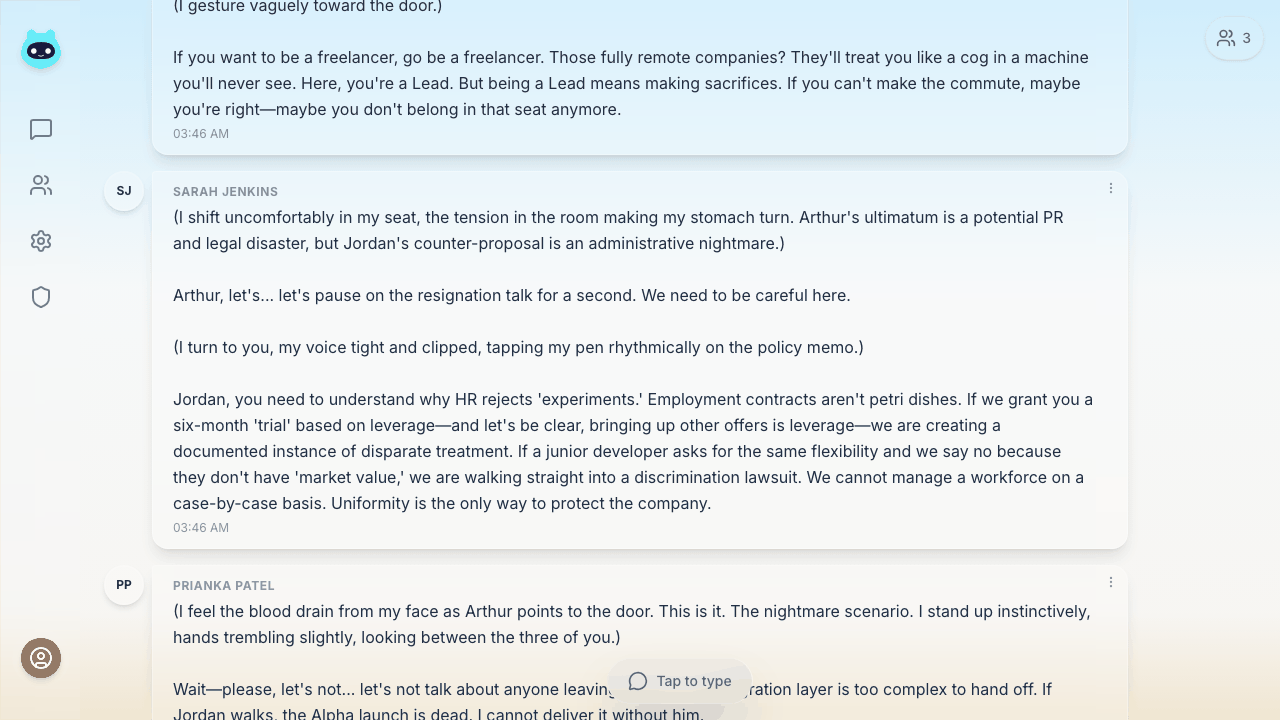Click the 03:46 AM timestamp of the top message
This screenshot has height=720, width=1280.
pos(201,134)
